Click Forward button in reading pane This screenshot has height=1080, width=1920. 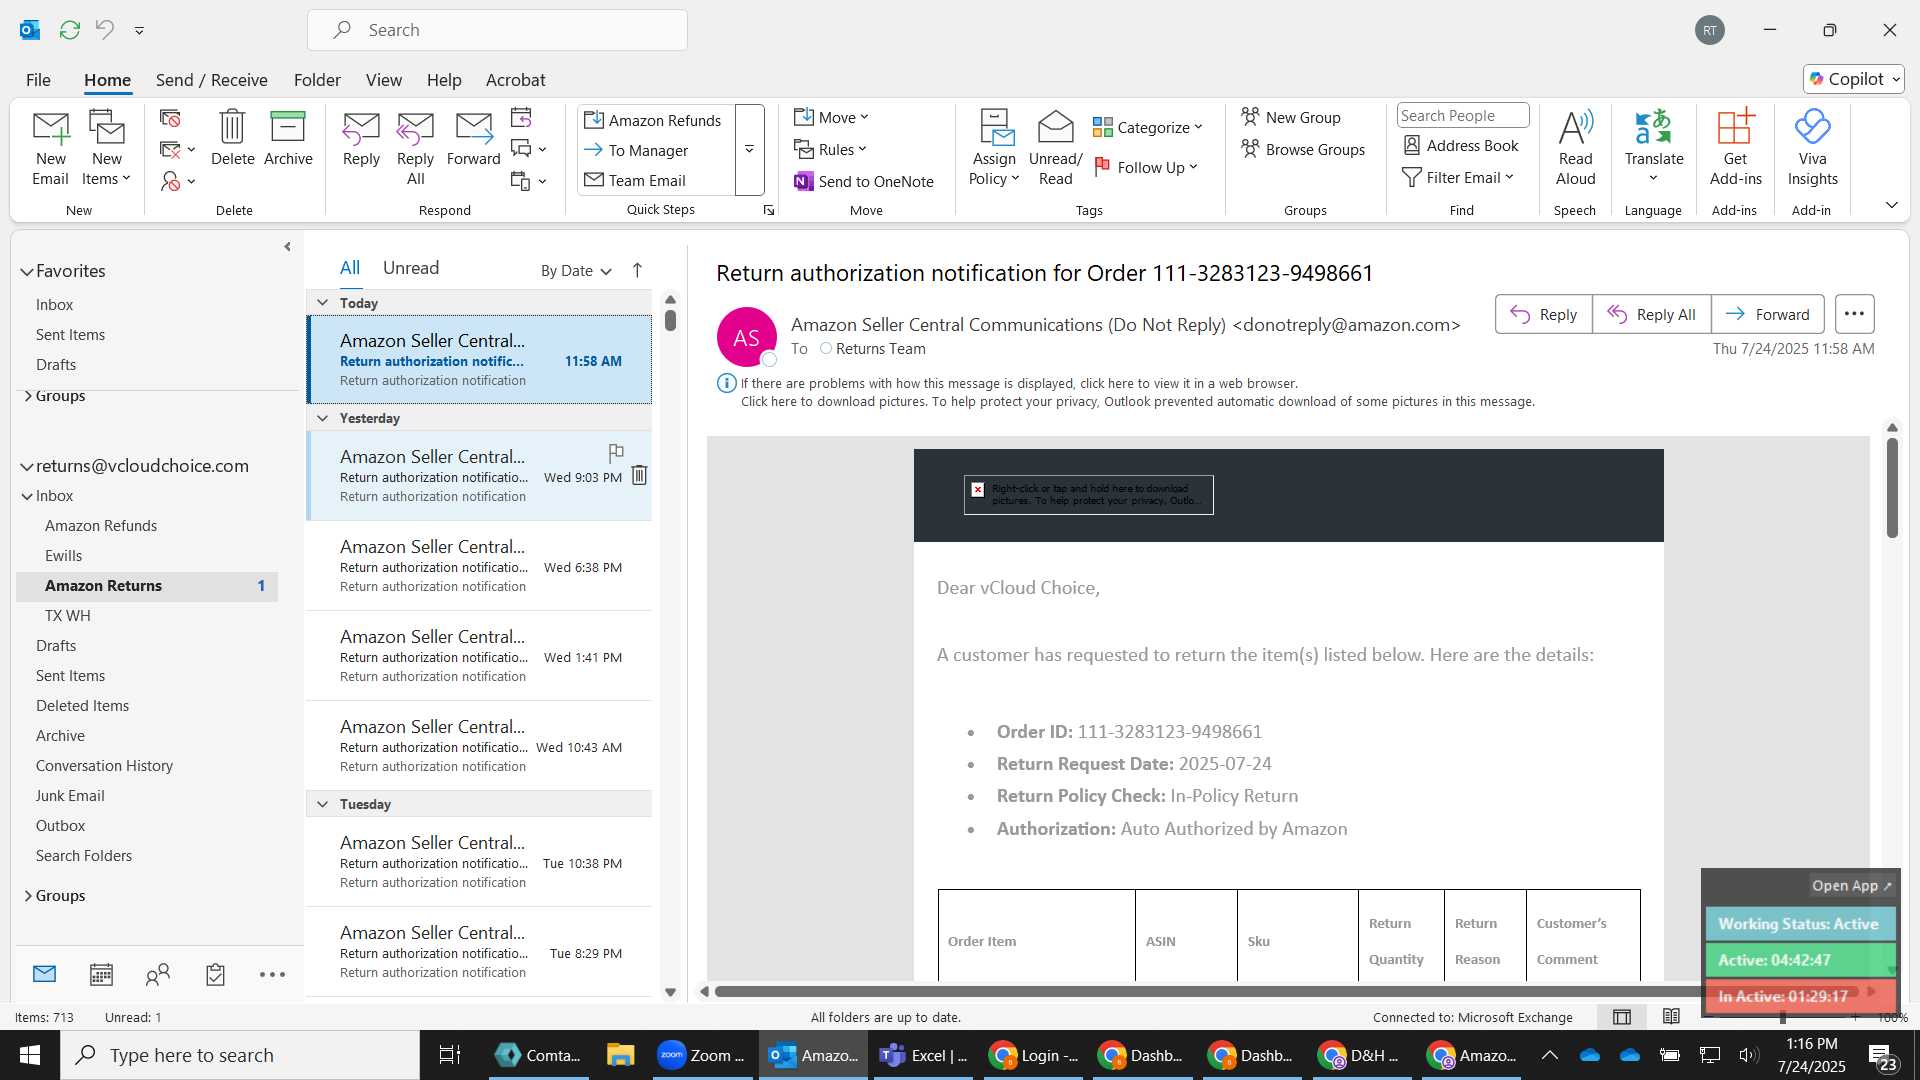(x=1767, y=314)
